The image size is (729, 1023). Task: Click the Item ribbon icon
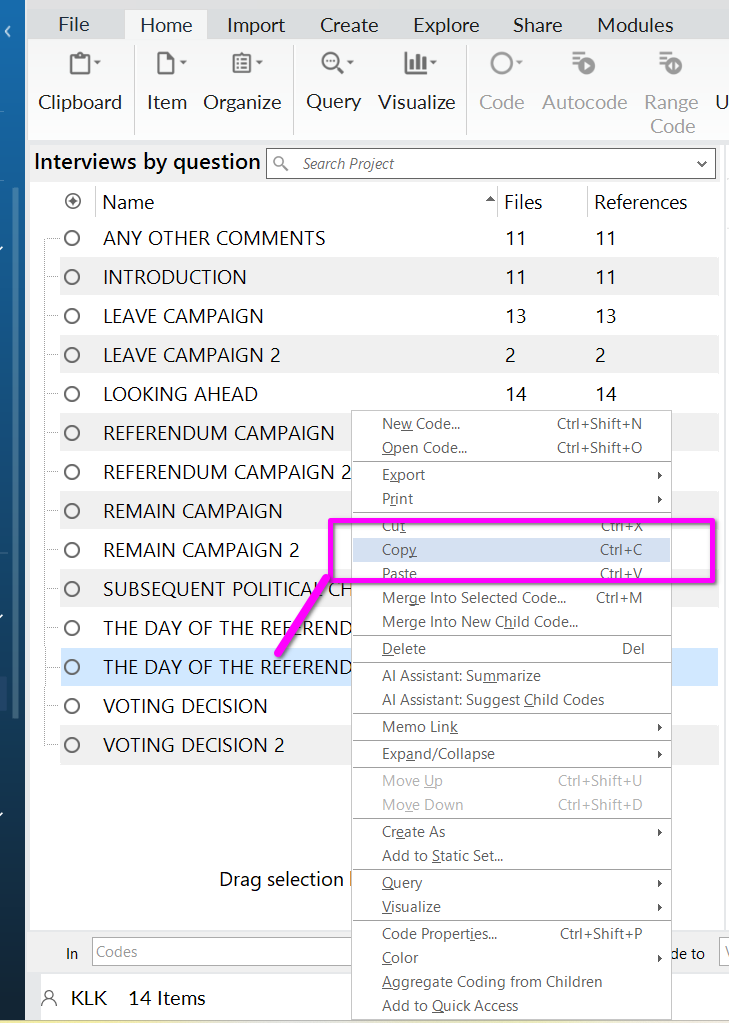pos(167,80)
